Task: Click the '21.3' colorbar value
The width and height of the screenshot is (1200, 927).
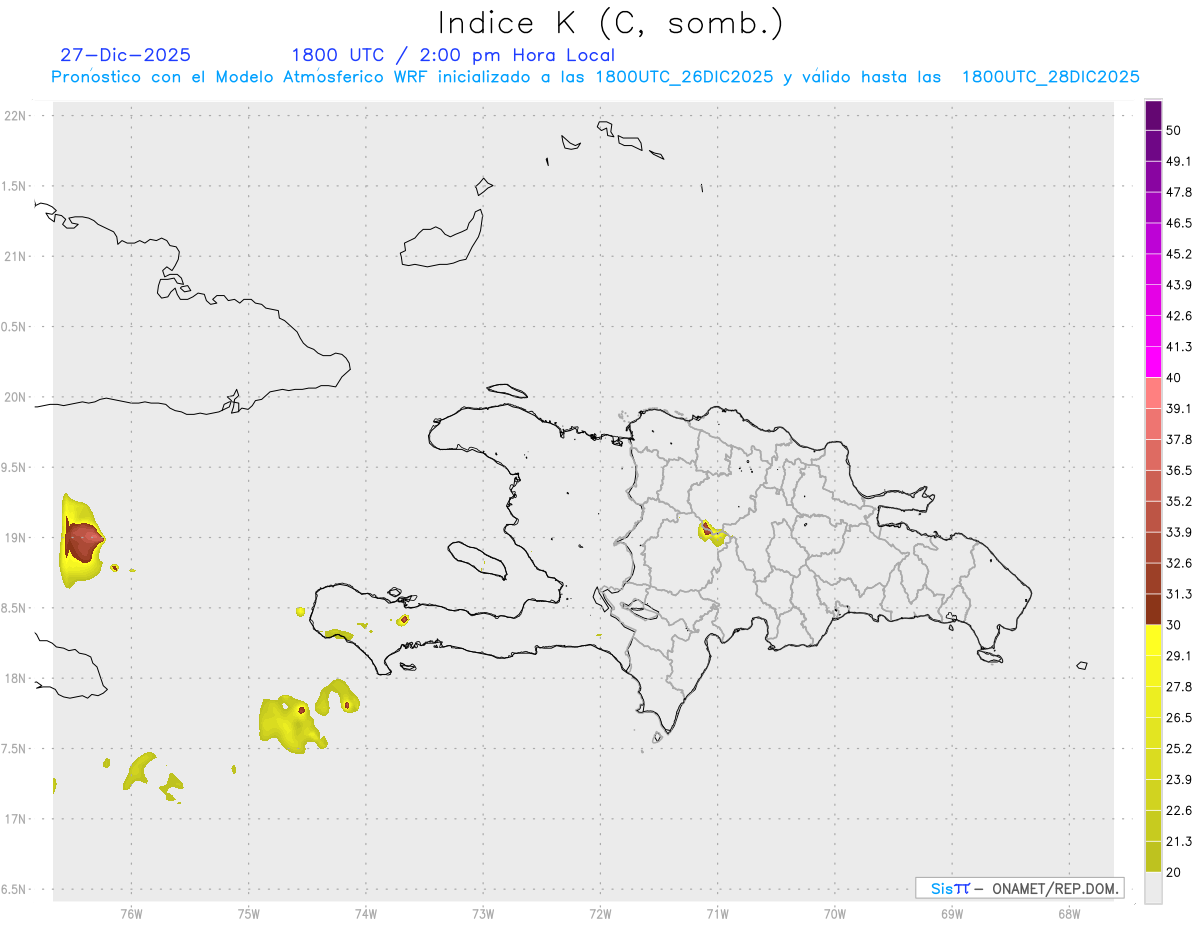Action: point(1179,842)
